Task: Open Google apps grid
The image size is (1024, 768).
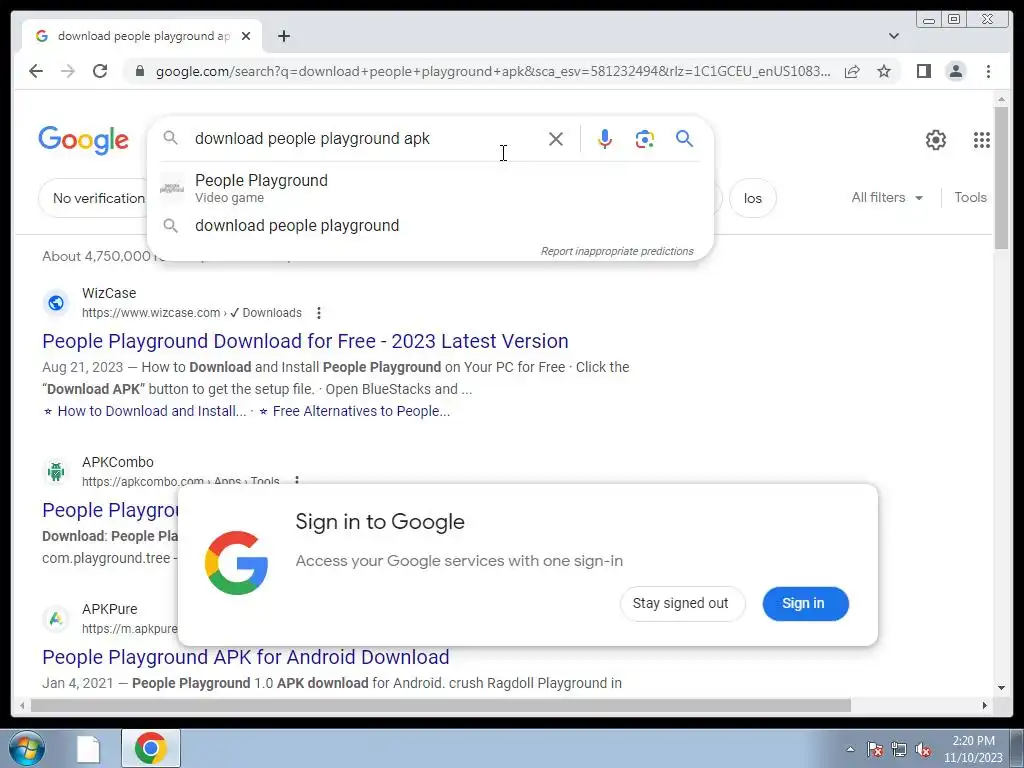Action: pyautogui.click(x=982, y=140)
